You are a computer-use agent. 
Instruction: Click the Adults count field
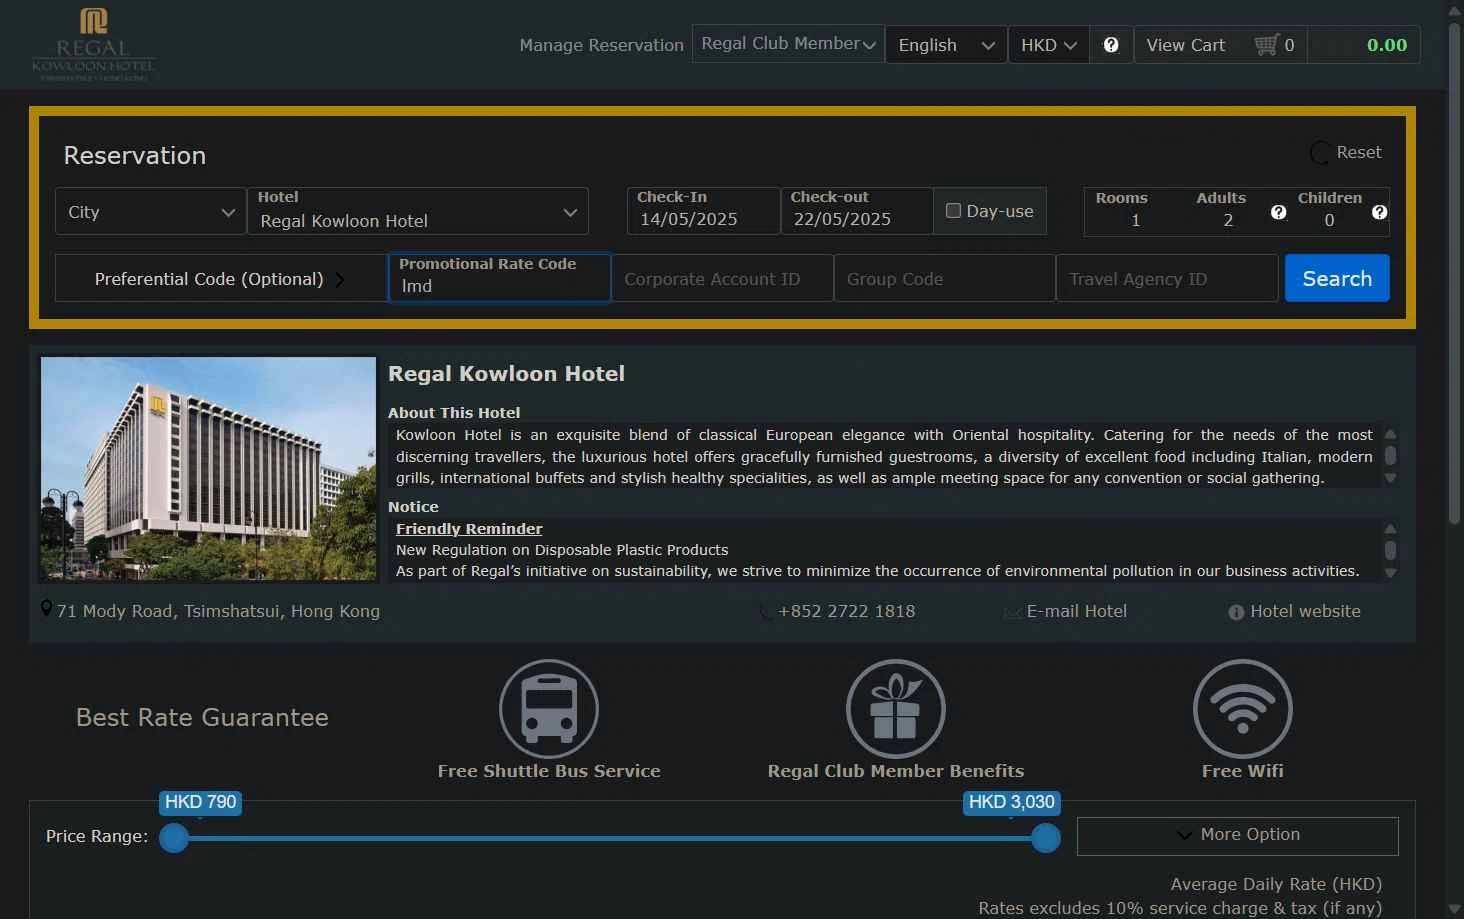[x=1228, y=220]
